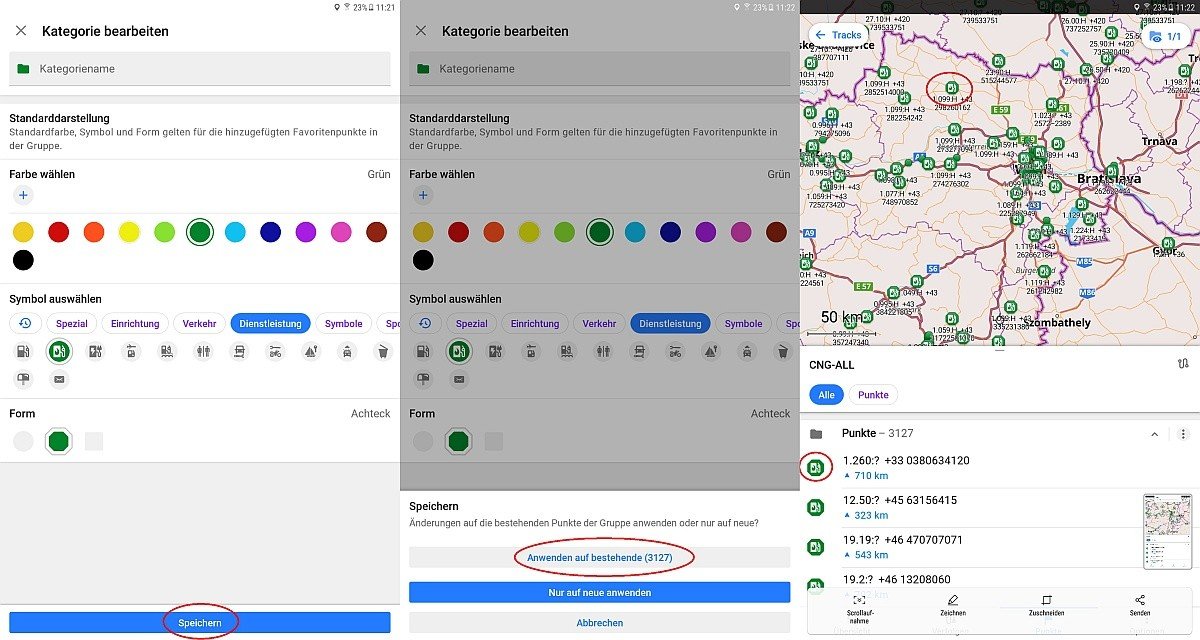Open point 1.260:? +33 0380634120
1200x640 pixels.
tap(1000, 467)
